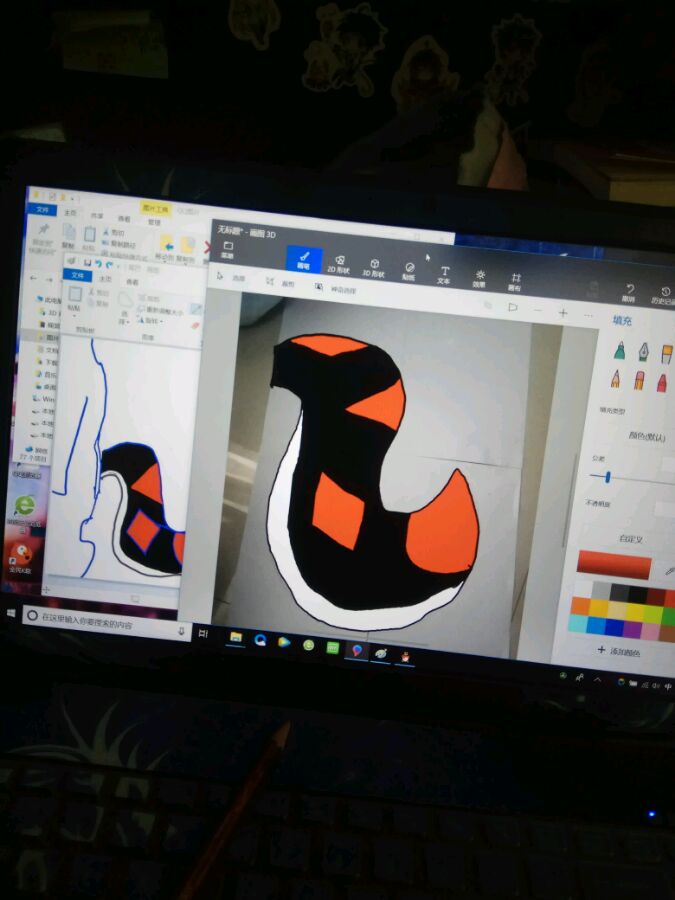Viewport: 675px width, 900px height.
Task: Open the 3D shapes tool
Action: [x=373, y=267]
